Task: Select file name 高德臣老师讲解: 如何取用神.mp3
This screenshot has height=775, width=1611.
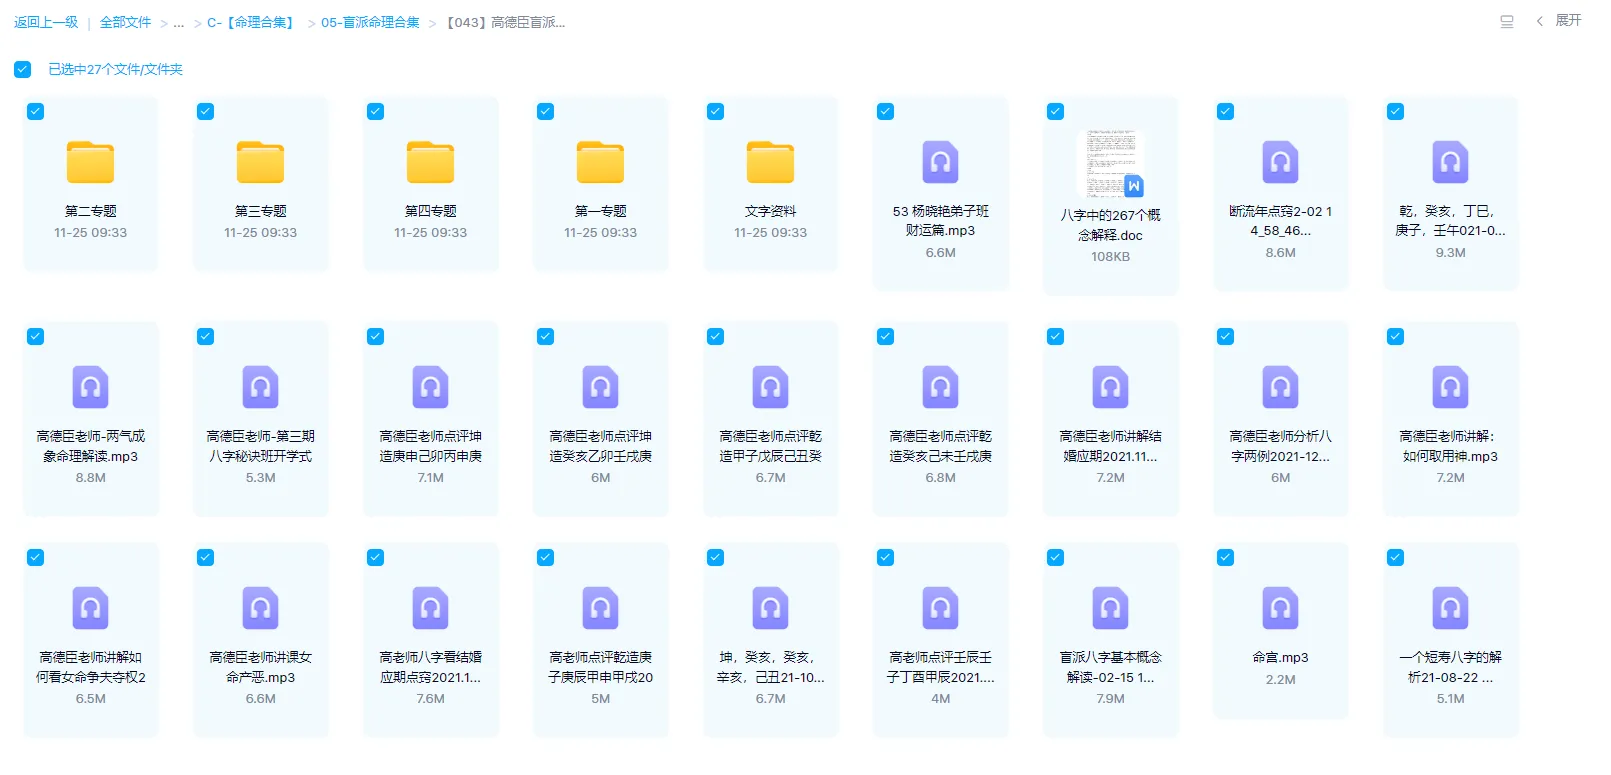Action: click(1451, 446)
